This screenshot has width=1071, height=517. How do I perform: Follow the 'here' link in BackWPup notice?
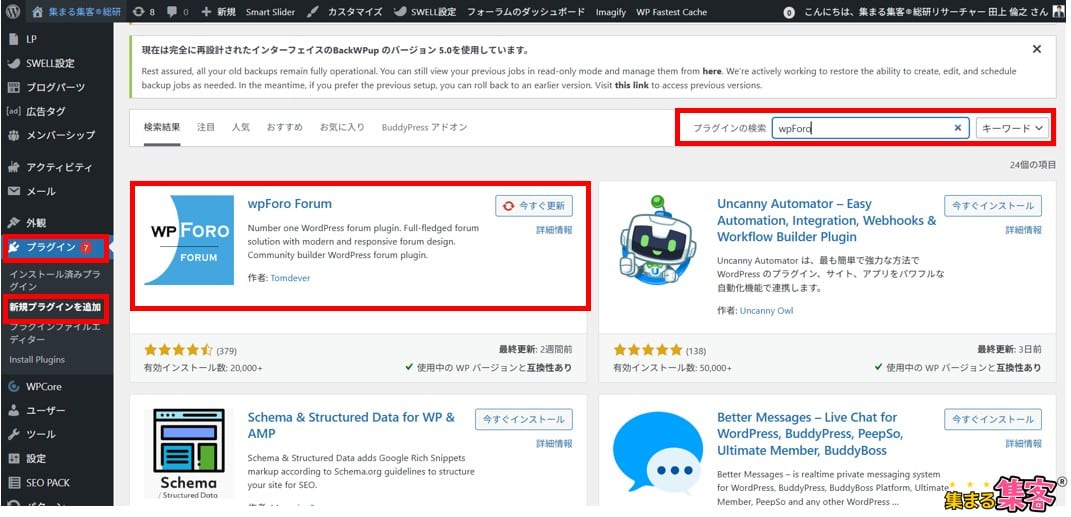pos(712,71)
